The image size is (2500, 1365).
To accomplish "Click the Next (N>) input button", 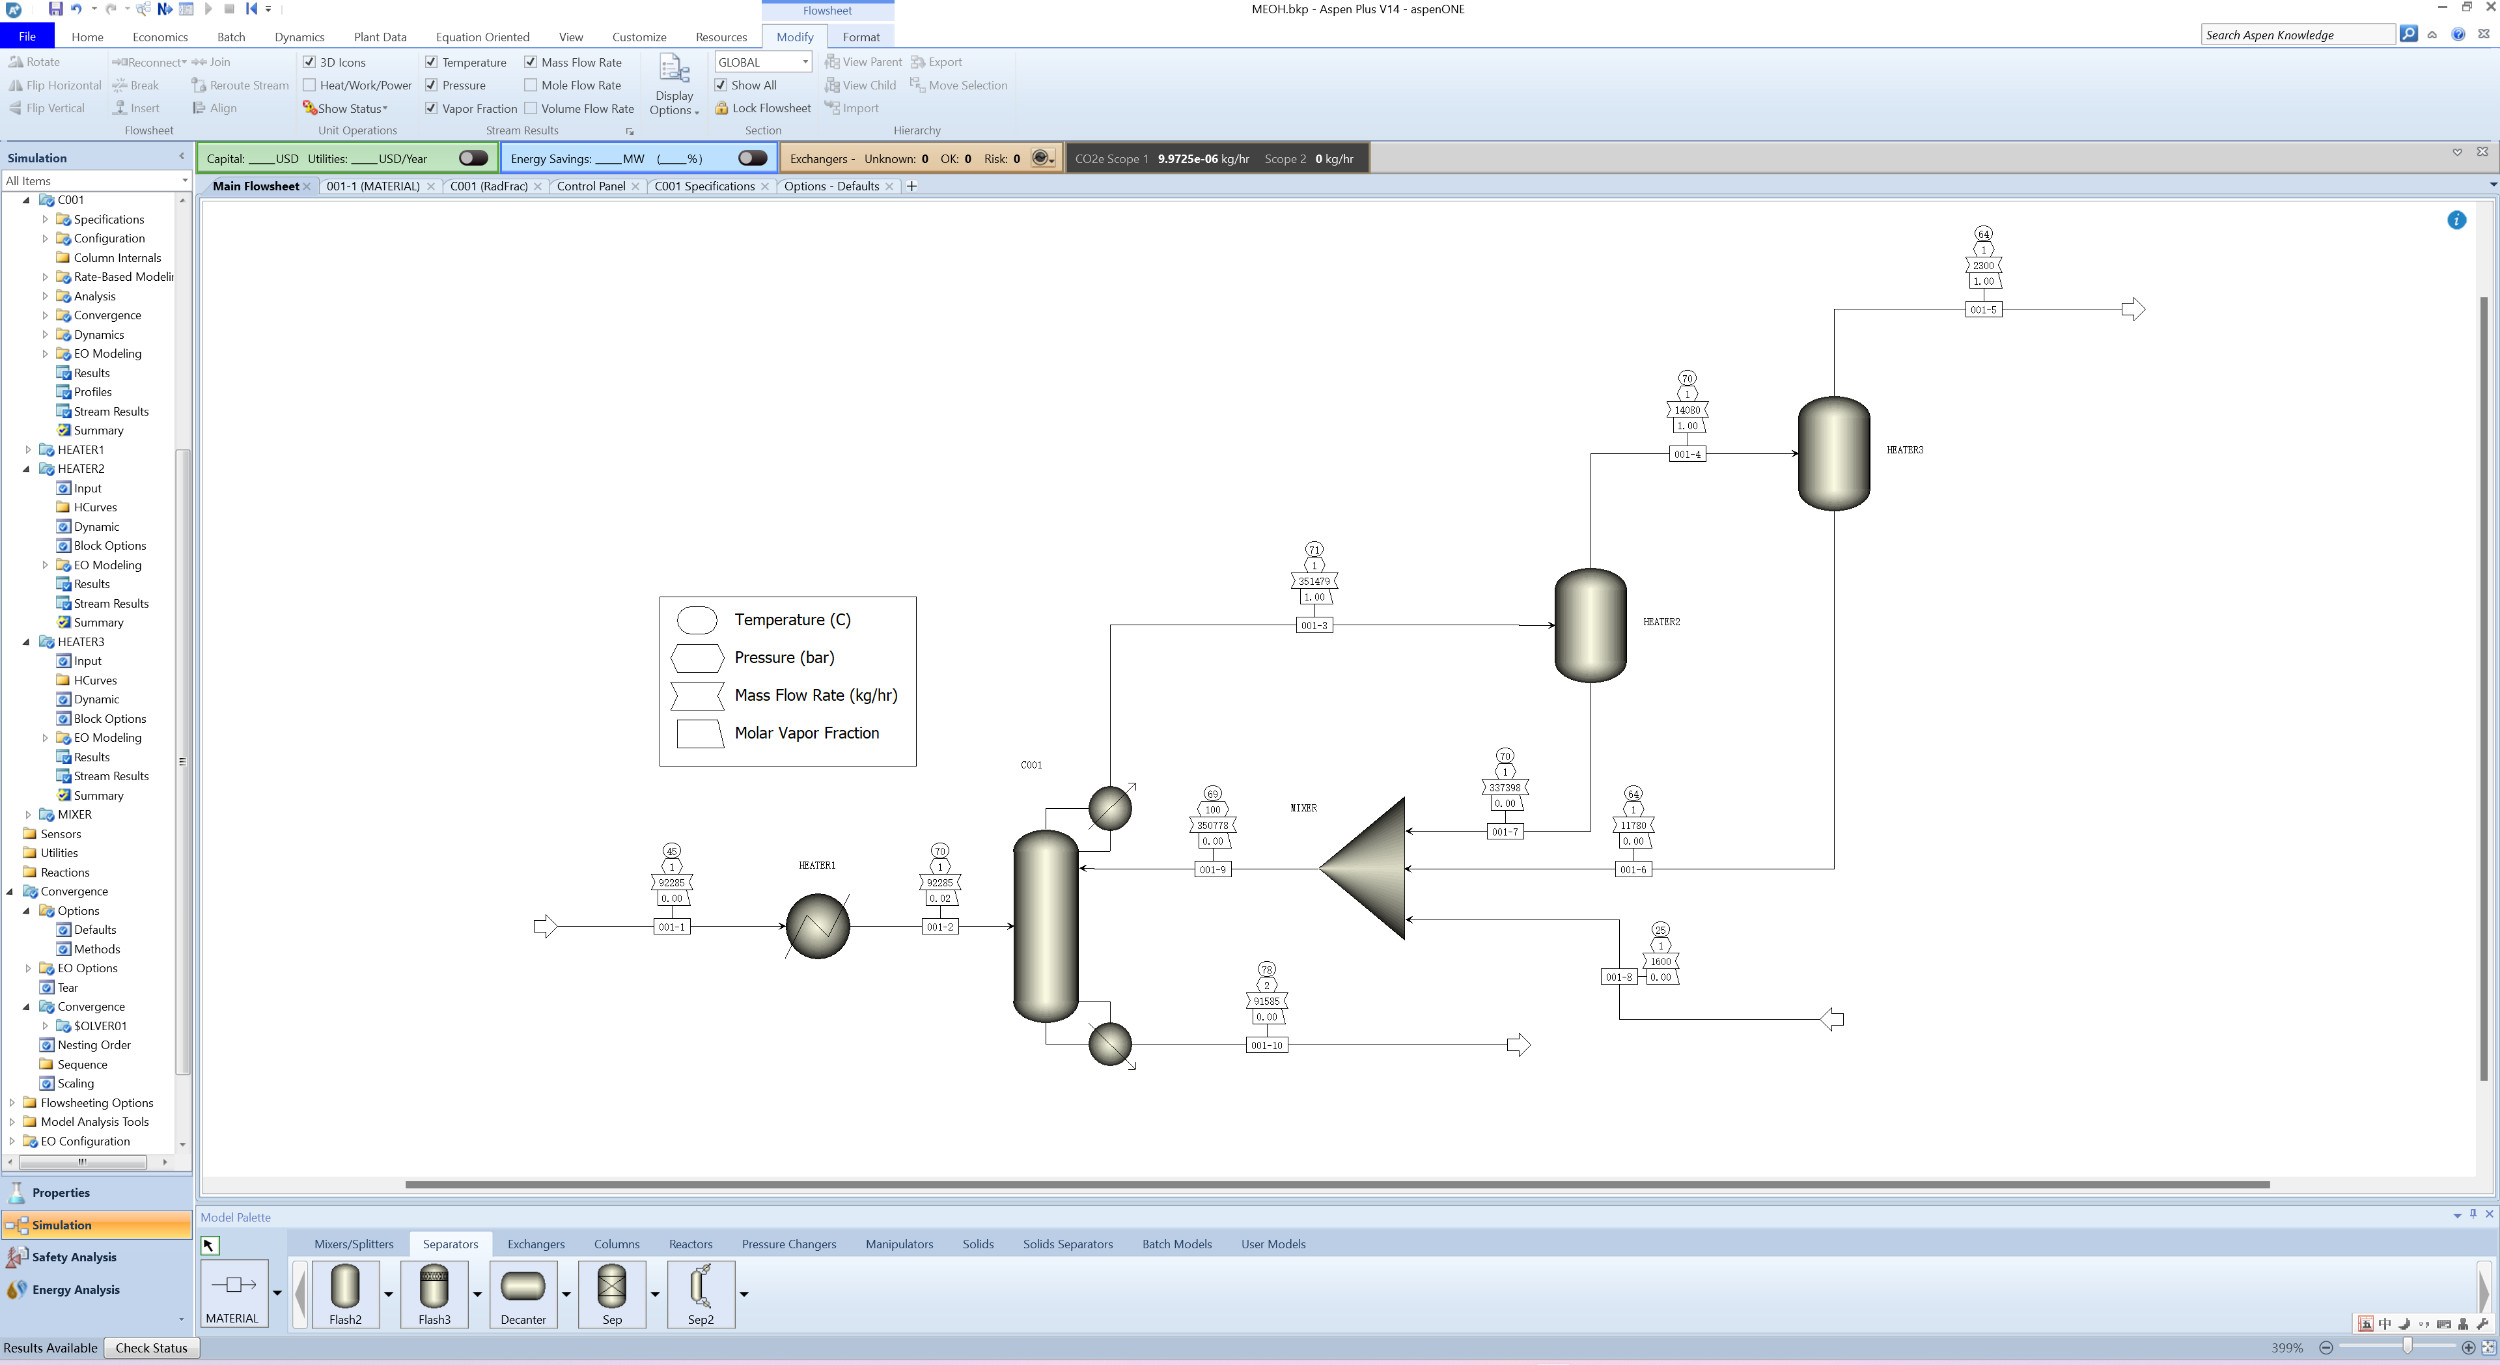I will tap(165, 9).
